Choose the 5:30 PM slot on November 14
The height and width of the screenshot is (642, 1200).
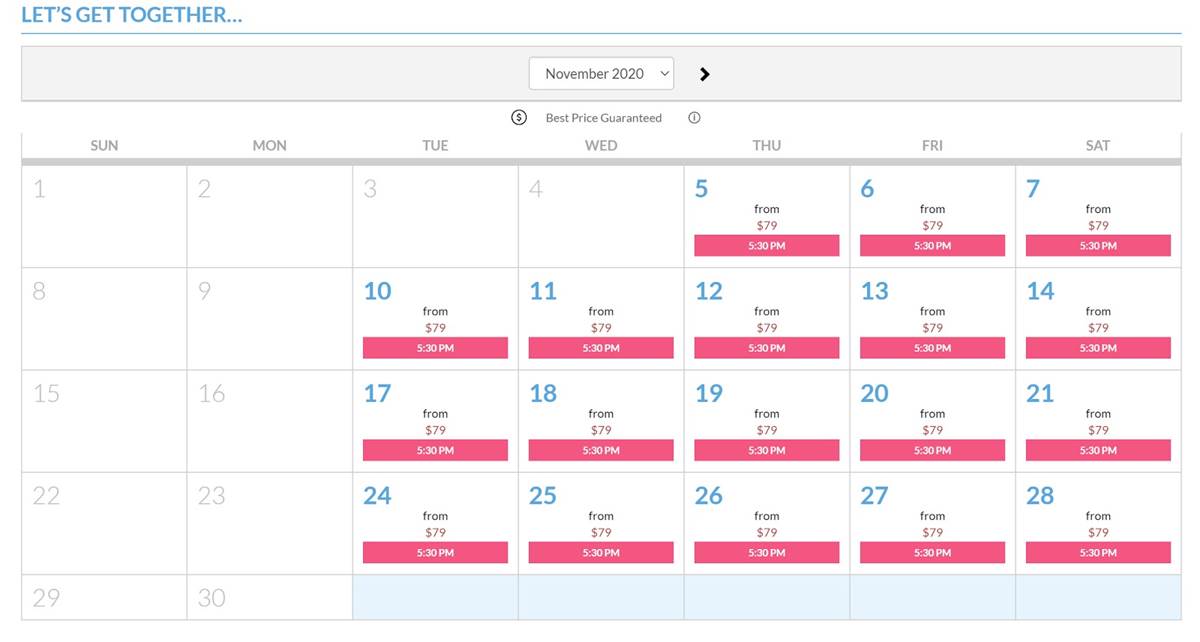[1098, 348]
